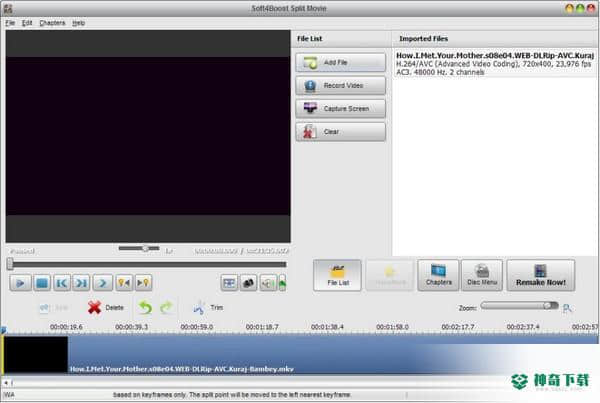
Task: Click the video seek bar track
Action: [147, 264]
